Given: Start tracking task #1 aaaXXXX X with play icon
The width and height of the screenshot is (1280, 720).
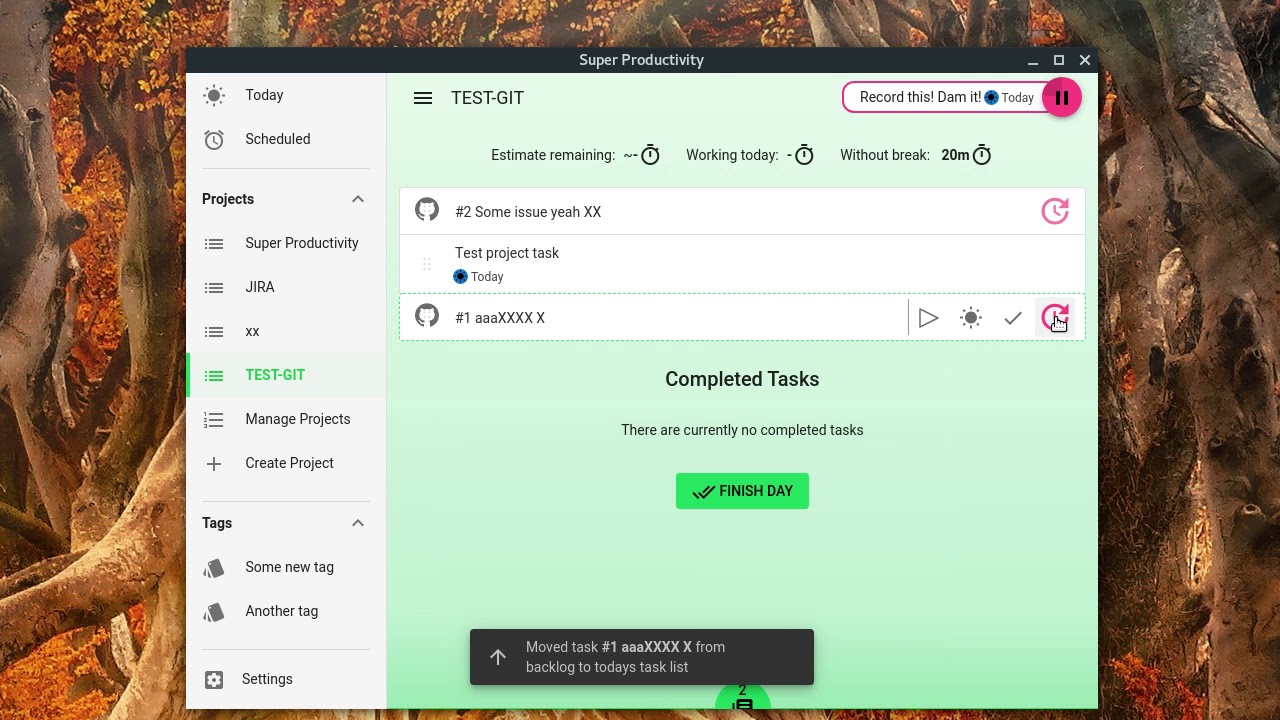Looking at the screenshot, I should [929, 318].
